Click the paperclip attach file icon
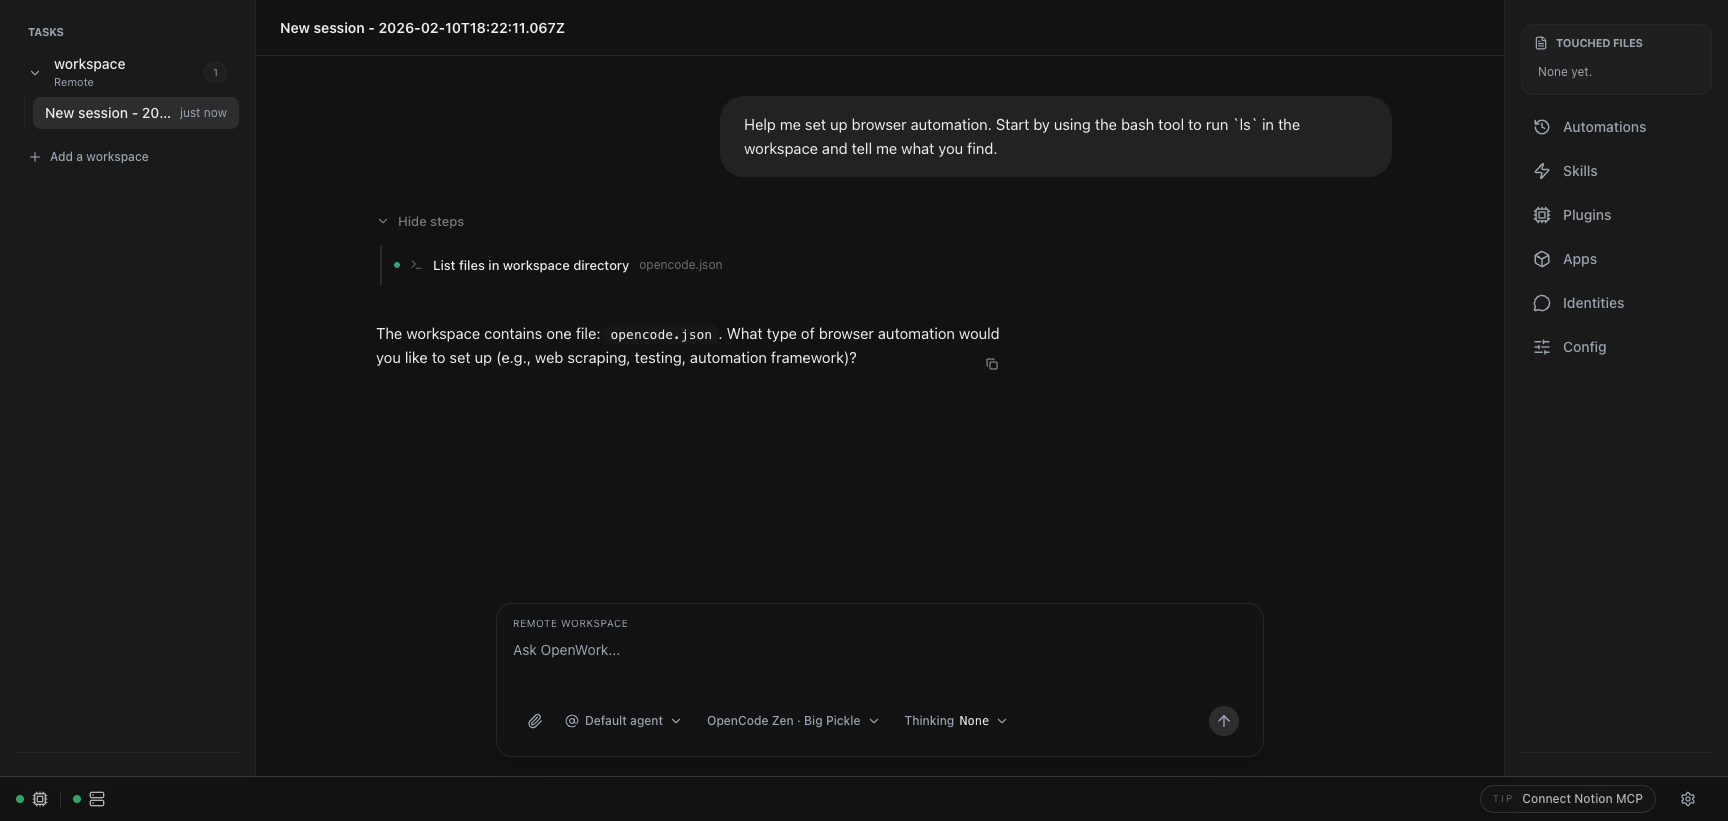 535,721
